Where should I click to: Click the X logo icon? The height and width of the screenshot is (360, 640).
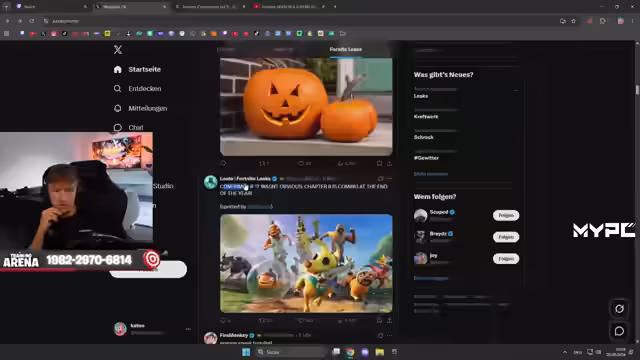(x=118, y=49)
